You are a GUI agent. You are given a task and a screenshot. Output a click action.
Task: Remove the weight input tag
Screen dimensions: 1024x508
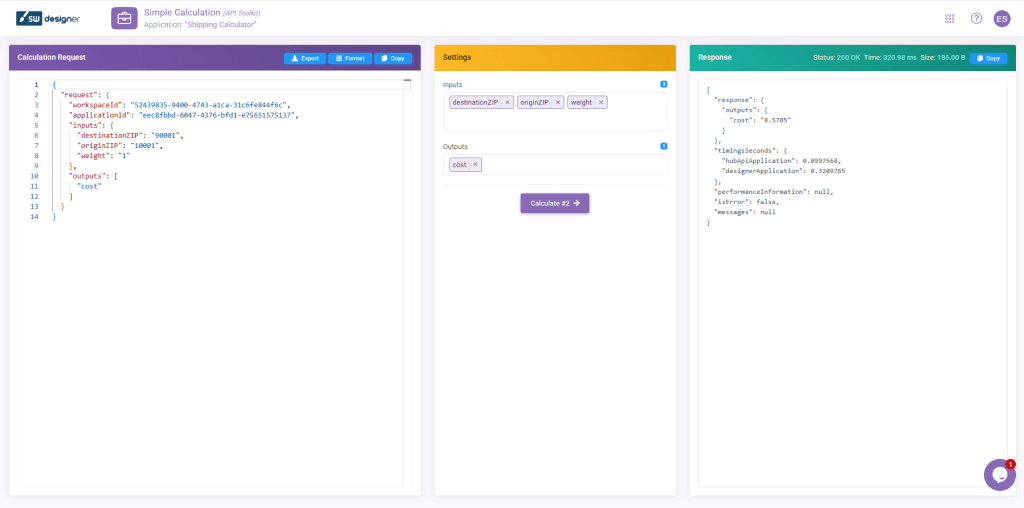click(x=601, y=103)
